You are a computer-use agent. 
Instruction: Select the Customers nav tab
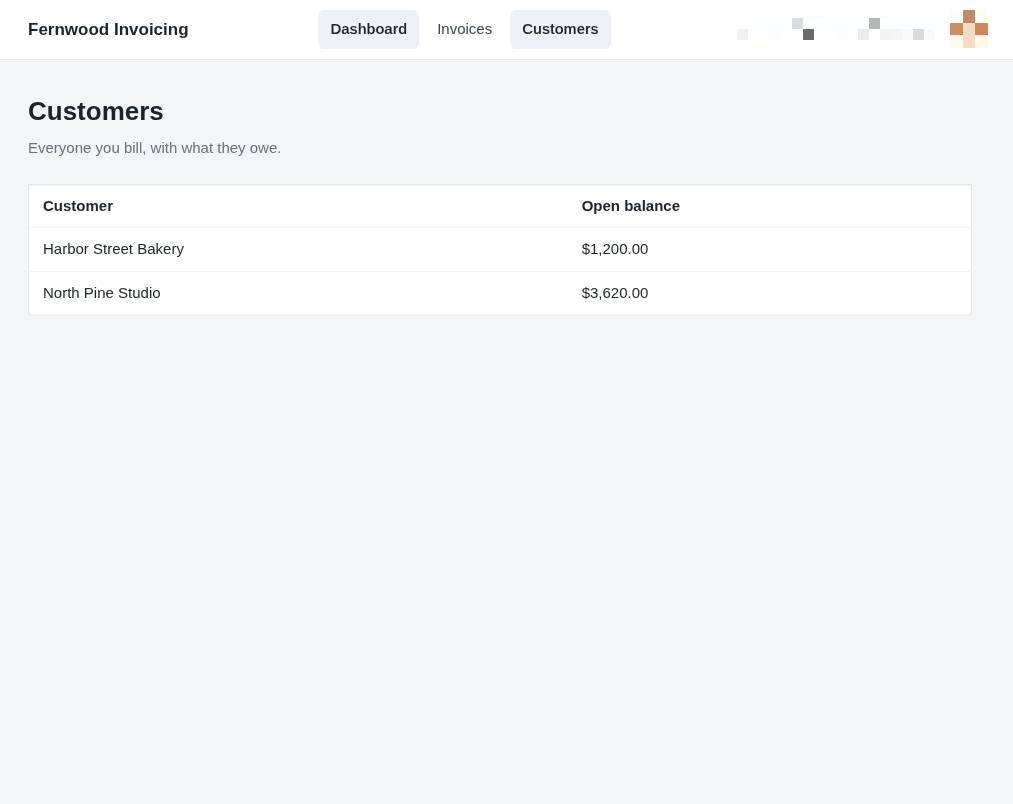click(560, 29)
